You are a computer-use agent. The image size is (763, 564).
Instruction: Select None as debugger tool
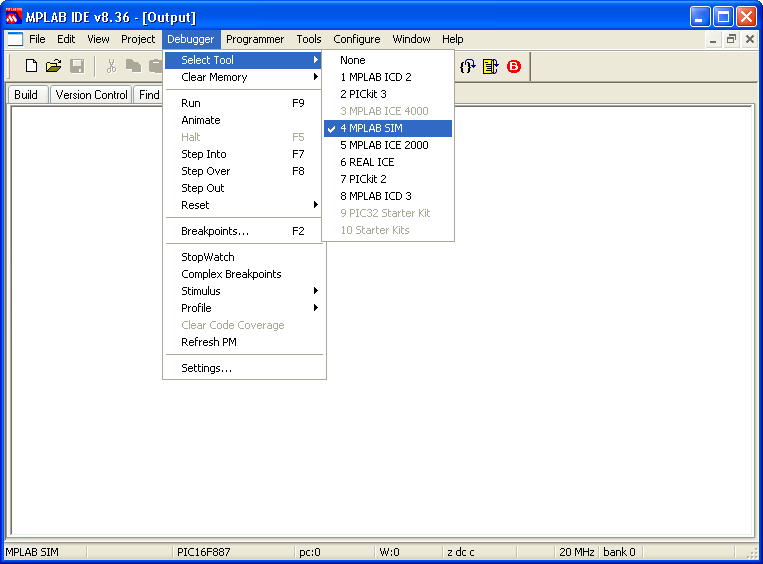click(388, 60)
